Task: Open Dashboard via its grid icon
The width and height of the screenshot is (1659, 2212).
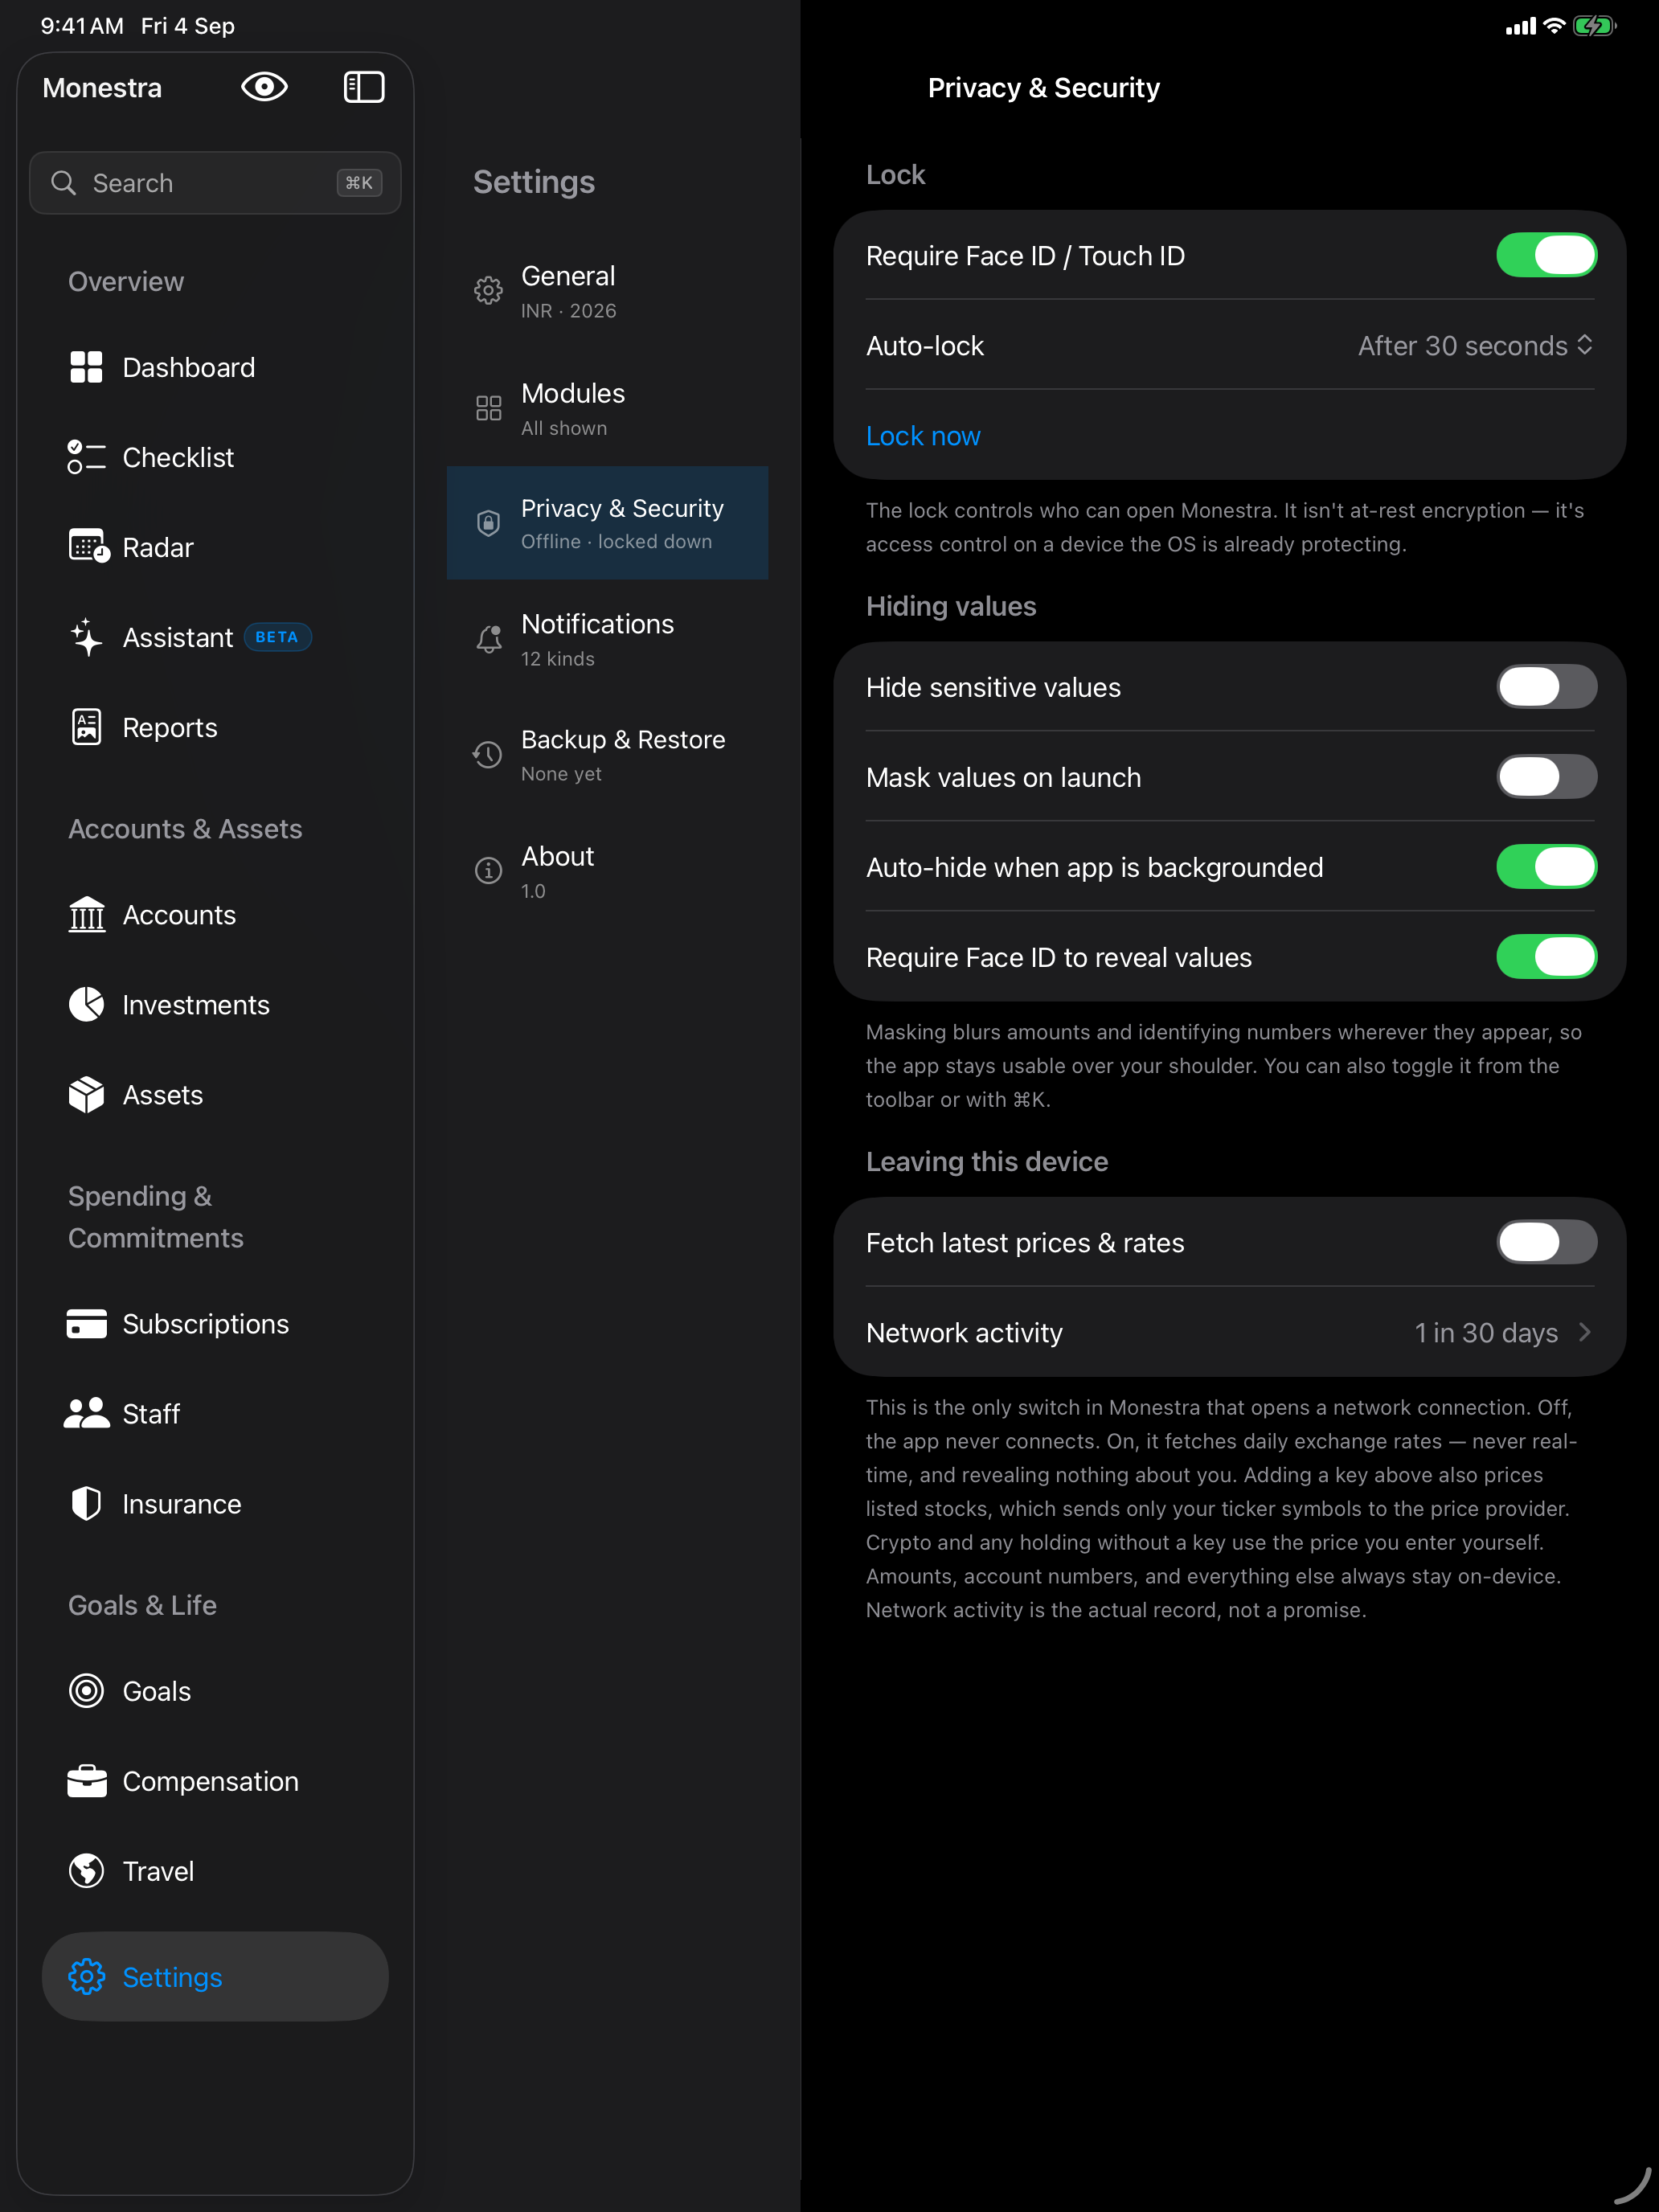Action: pos(86,367)
